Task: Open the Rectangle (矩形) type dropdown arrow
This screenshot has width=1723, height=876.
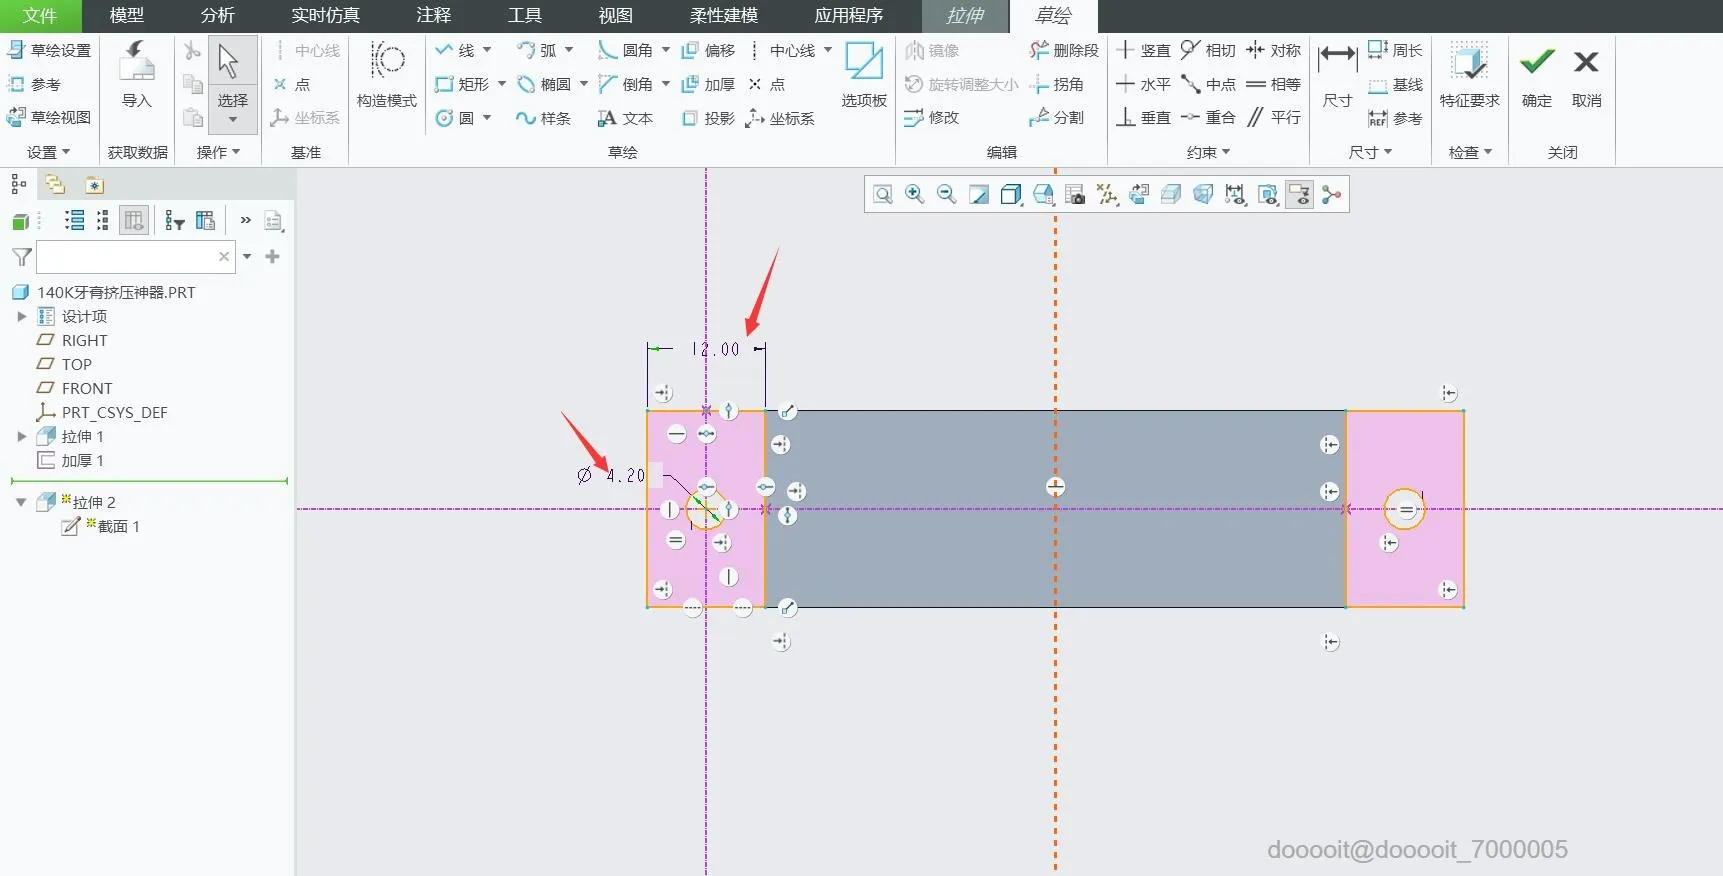Action: (502, 84)
